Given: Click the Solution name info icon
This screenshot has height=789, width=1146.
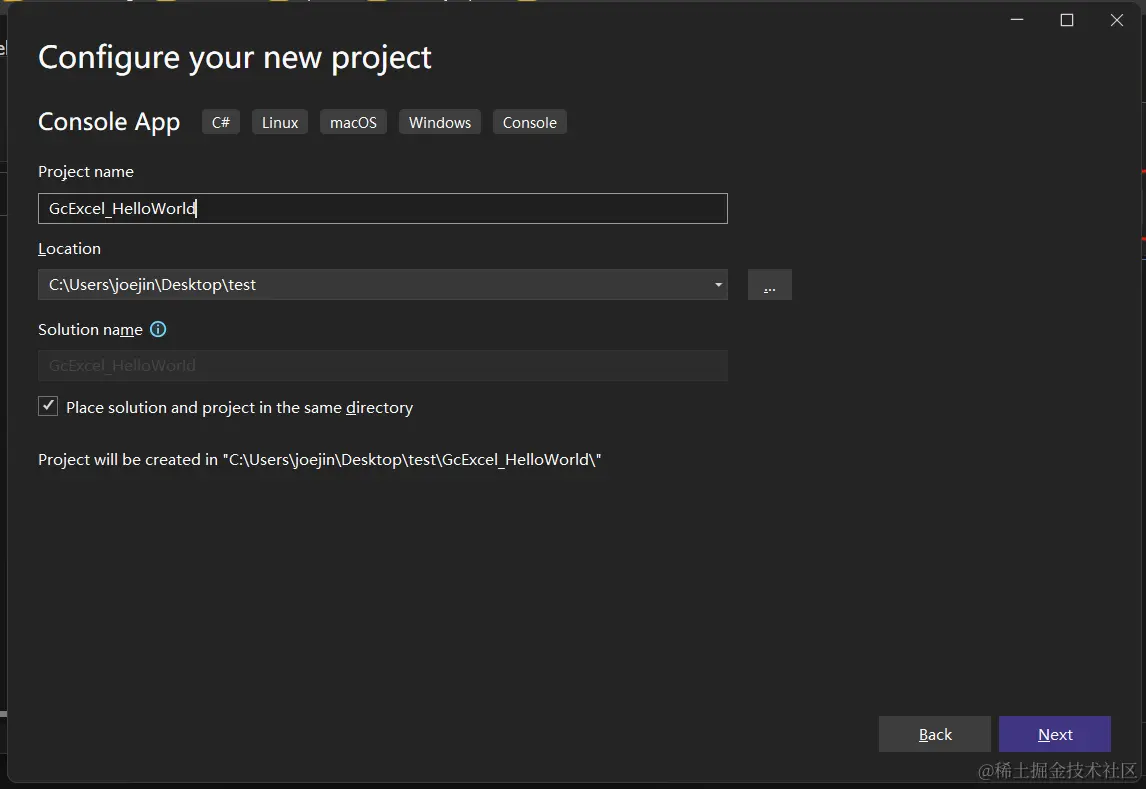Looking at the screenshot, I should pos(158,329).
